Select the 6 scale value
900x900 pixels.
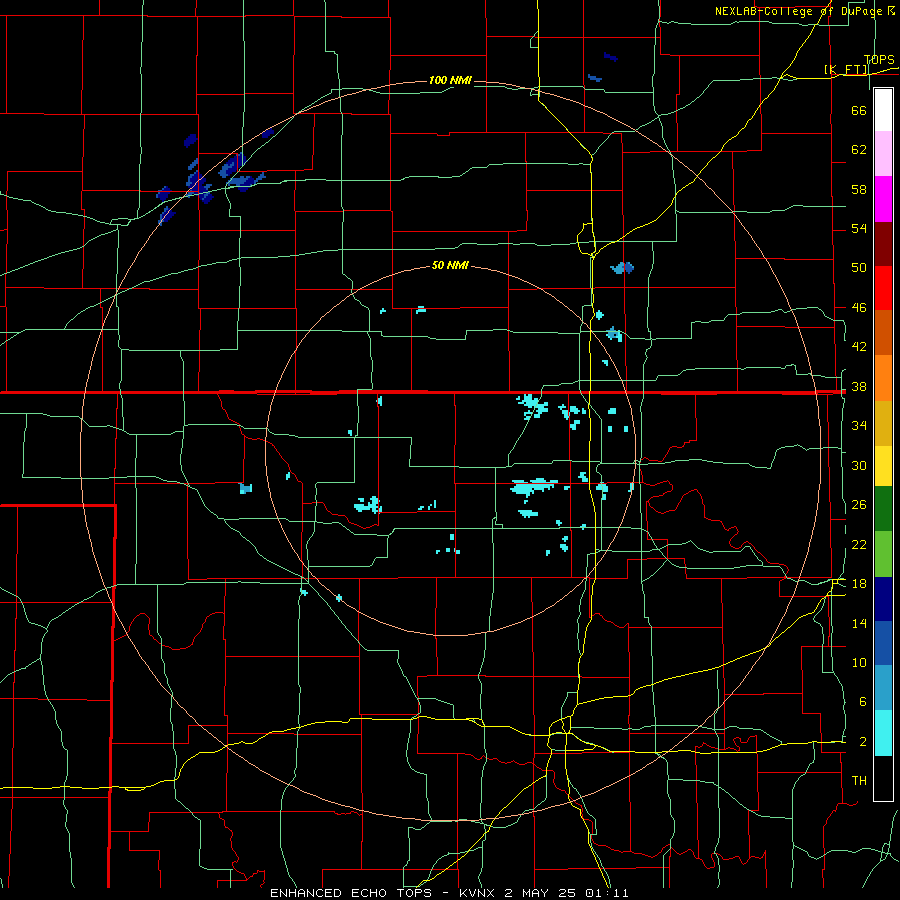click(x=862, y=702)
